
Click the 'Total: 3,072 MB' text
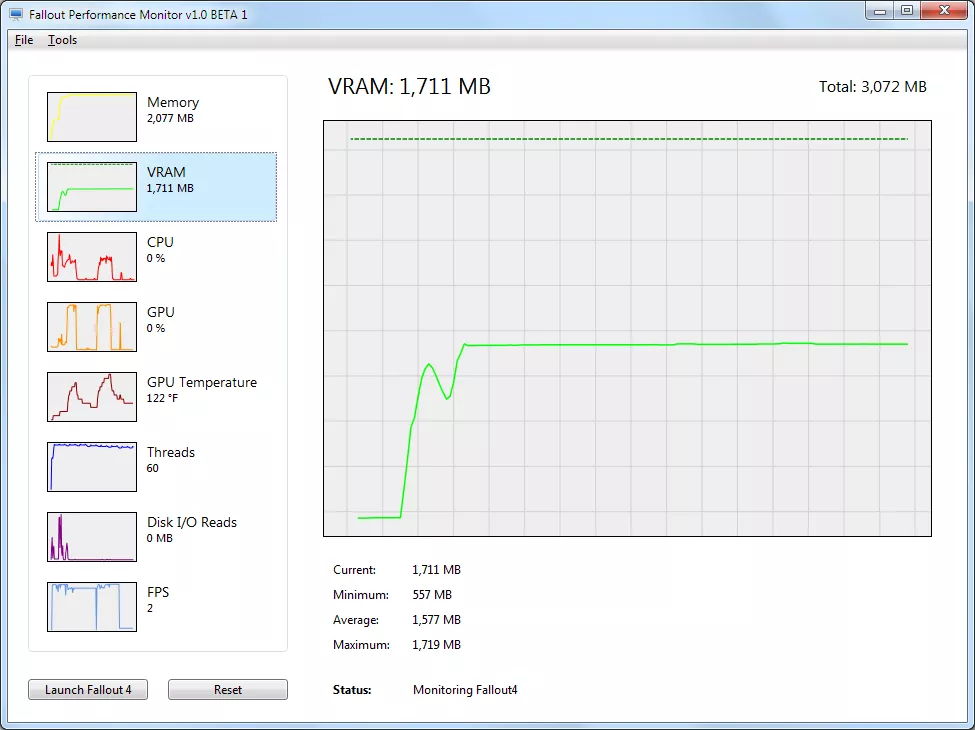click(x=872, y=86)
